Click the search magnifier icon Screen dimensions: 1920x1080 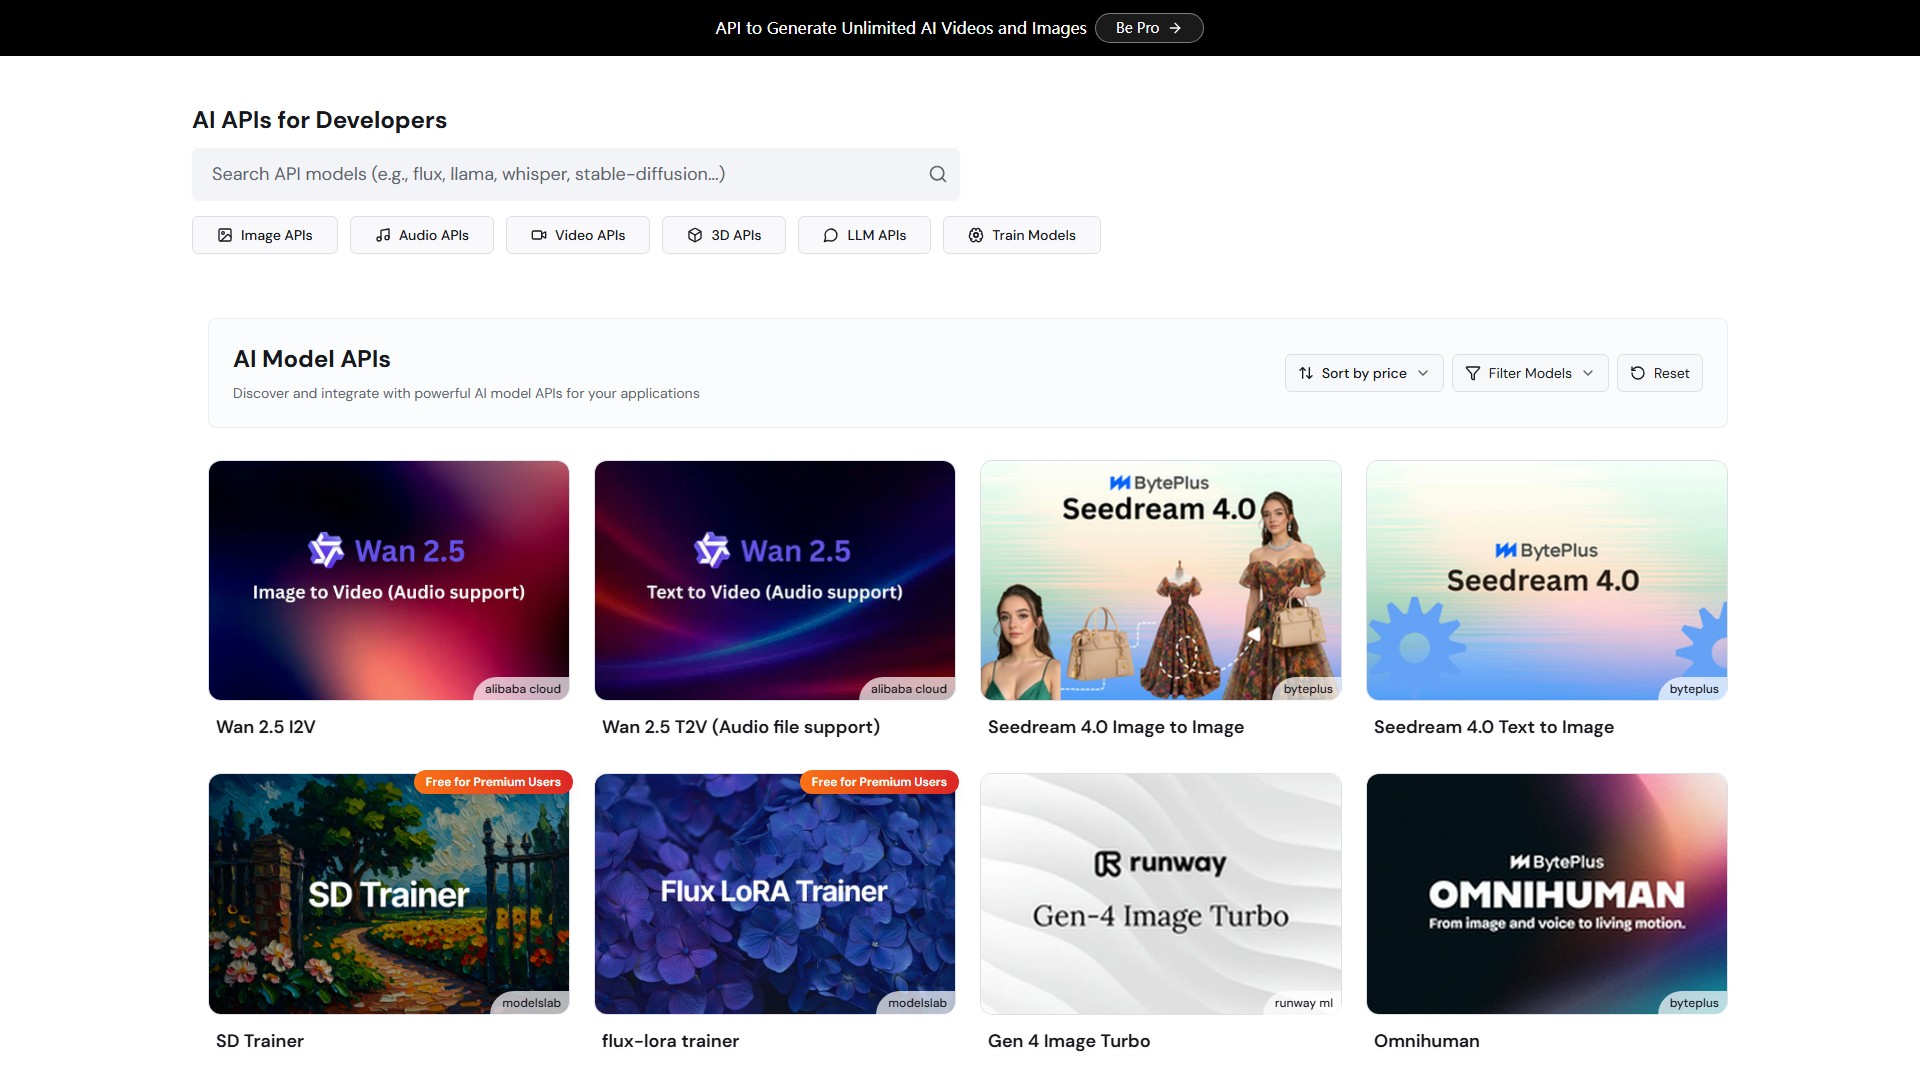click(x=937, y=174)
